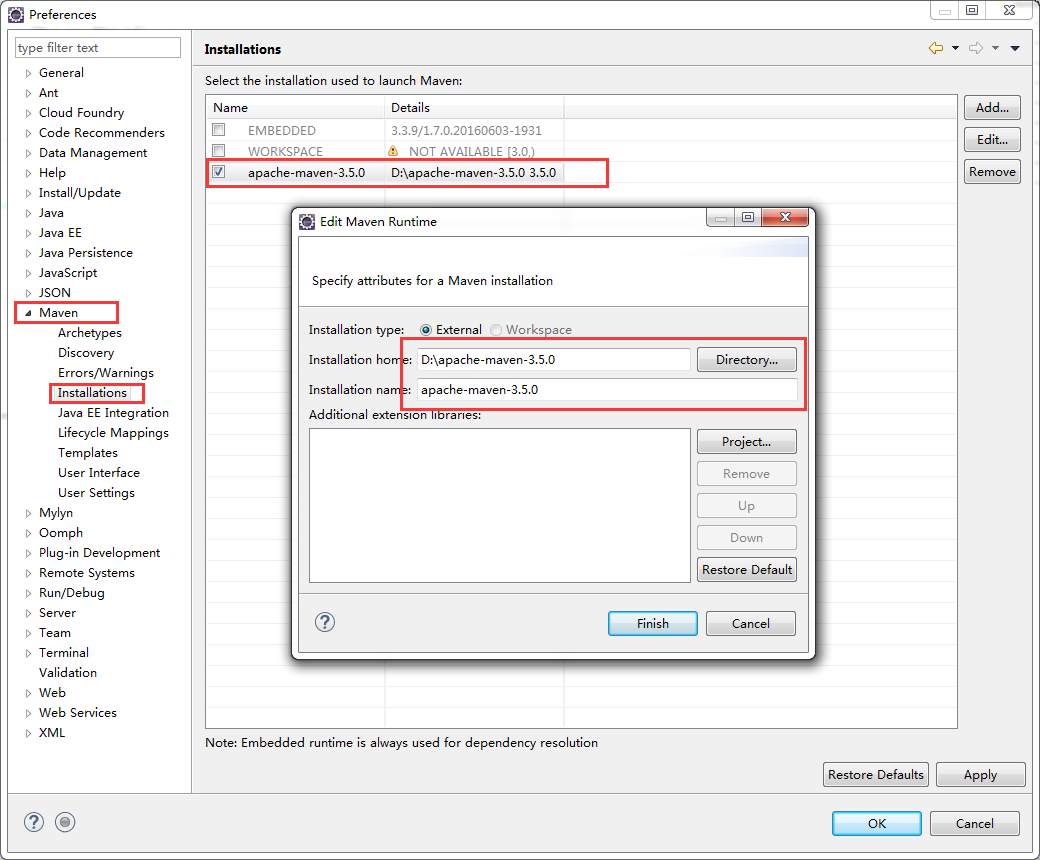
Task: Expand the Java tree node
Action: pyautogui.click(x=28, y=213)
